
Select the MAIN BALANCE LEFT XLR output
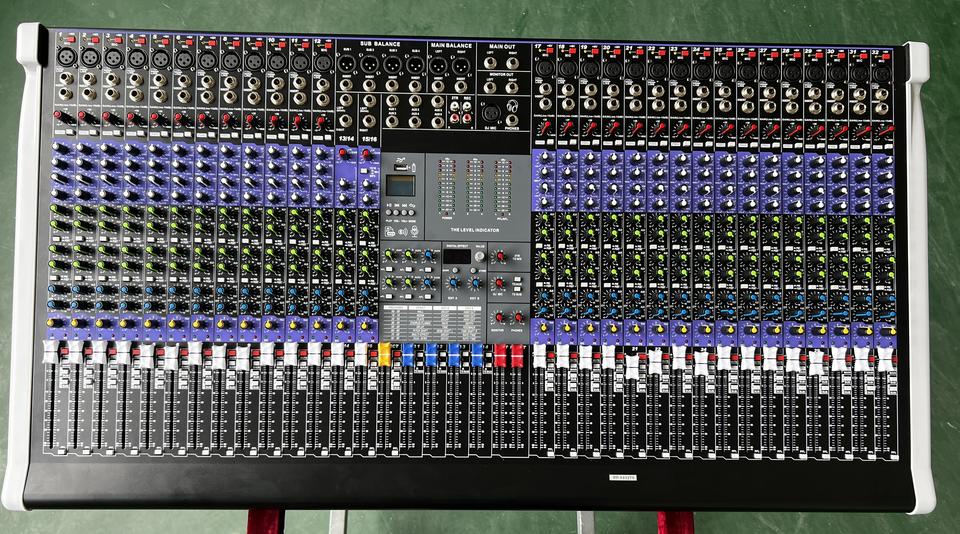[438, 66]
